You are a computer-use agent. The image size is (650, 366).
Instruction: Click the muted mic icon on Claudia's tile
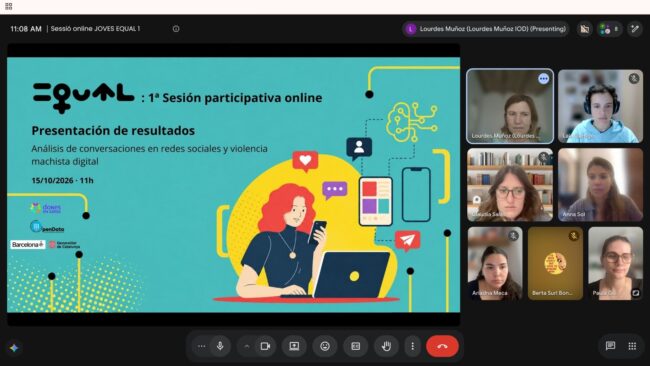(x=544, y=157)
